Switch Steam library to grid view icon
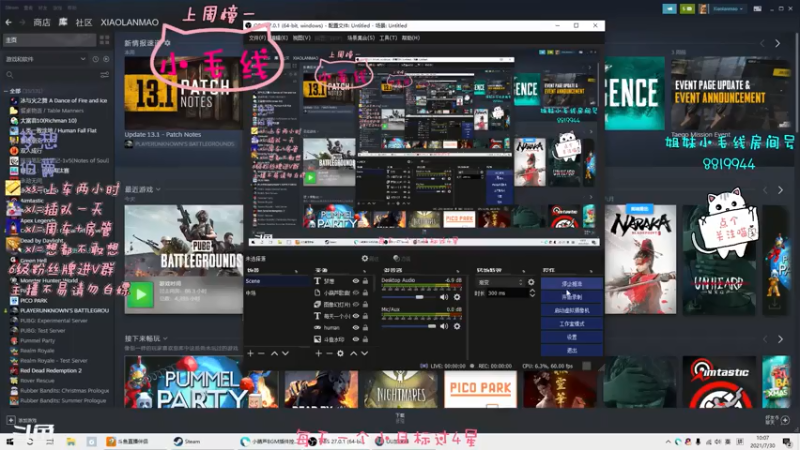Viewport: 800px width, 450px height. [105, 40]
